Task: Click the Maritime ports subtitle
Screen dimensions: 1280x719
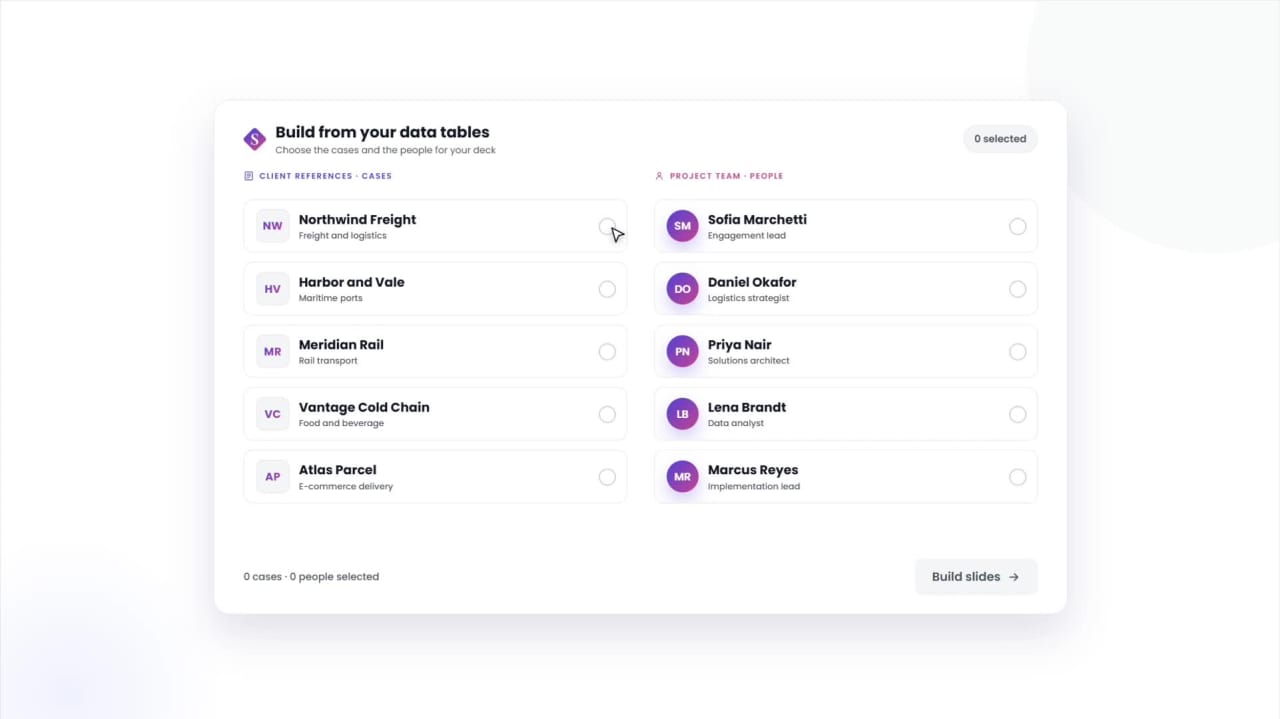Action: tap(331, 298)
